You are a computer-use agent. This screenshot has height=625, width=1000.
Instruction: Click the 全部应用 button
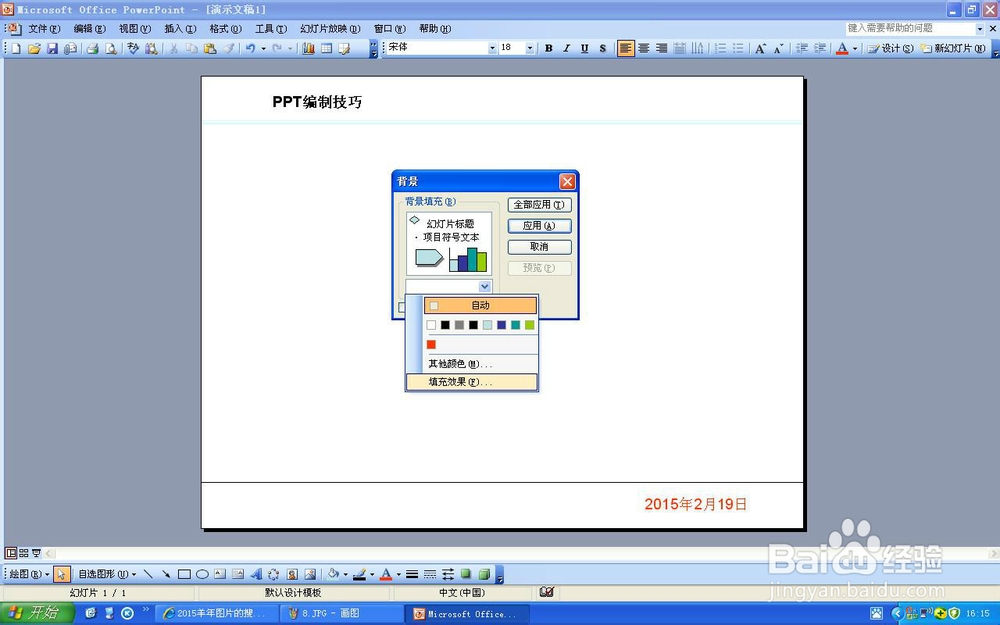[540, 205]
